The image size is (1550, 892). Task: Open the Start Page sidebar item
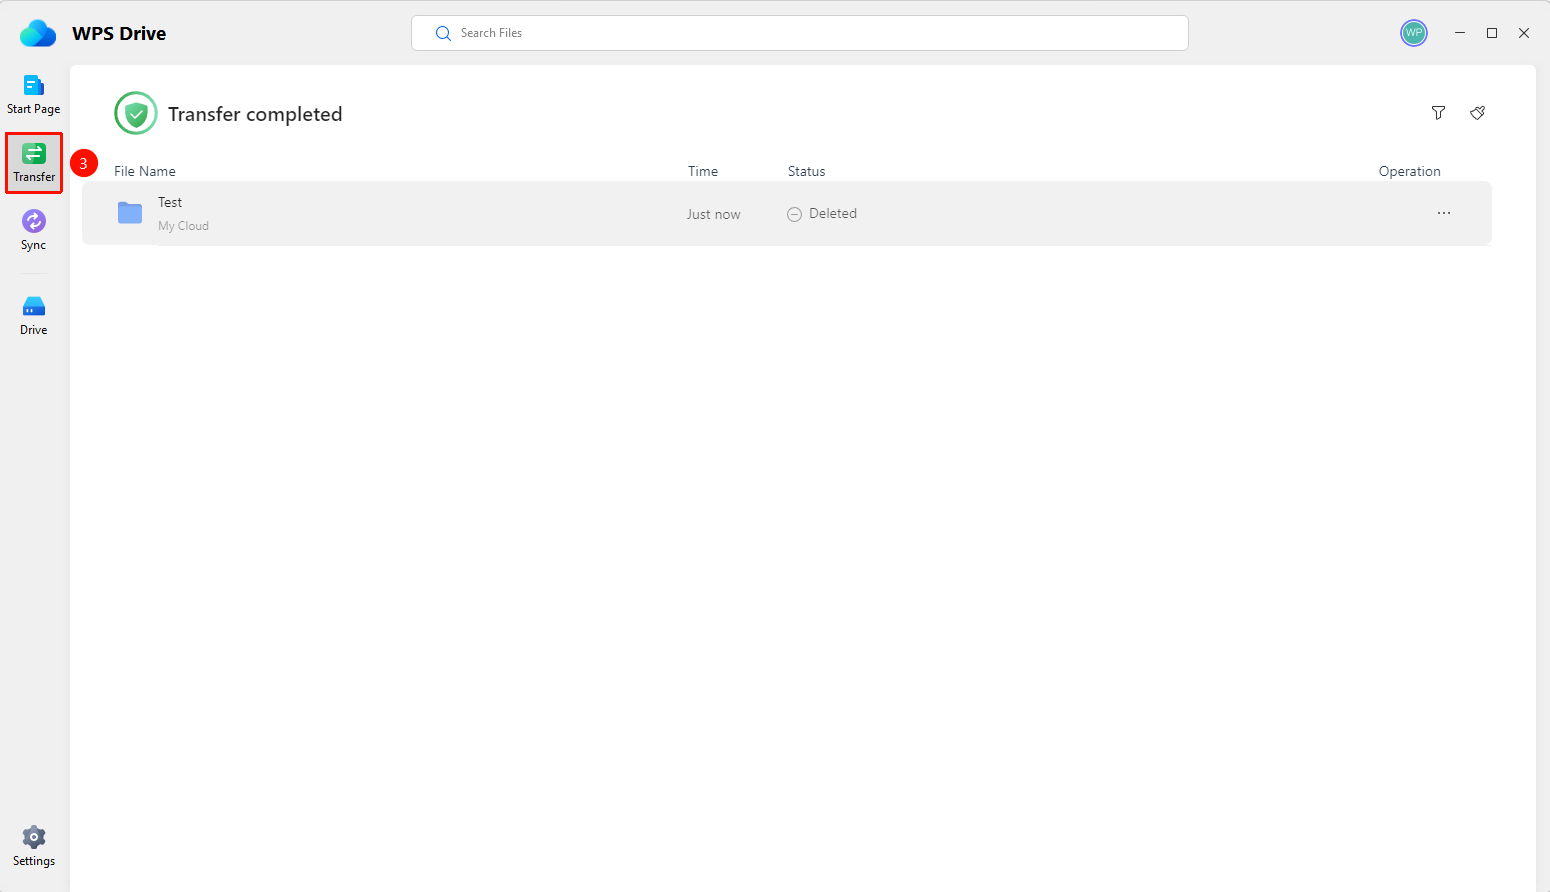click(x=34, y=96)
